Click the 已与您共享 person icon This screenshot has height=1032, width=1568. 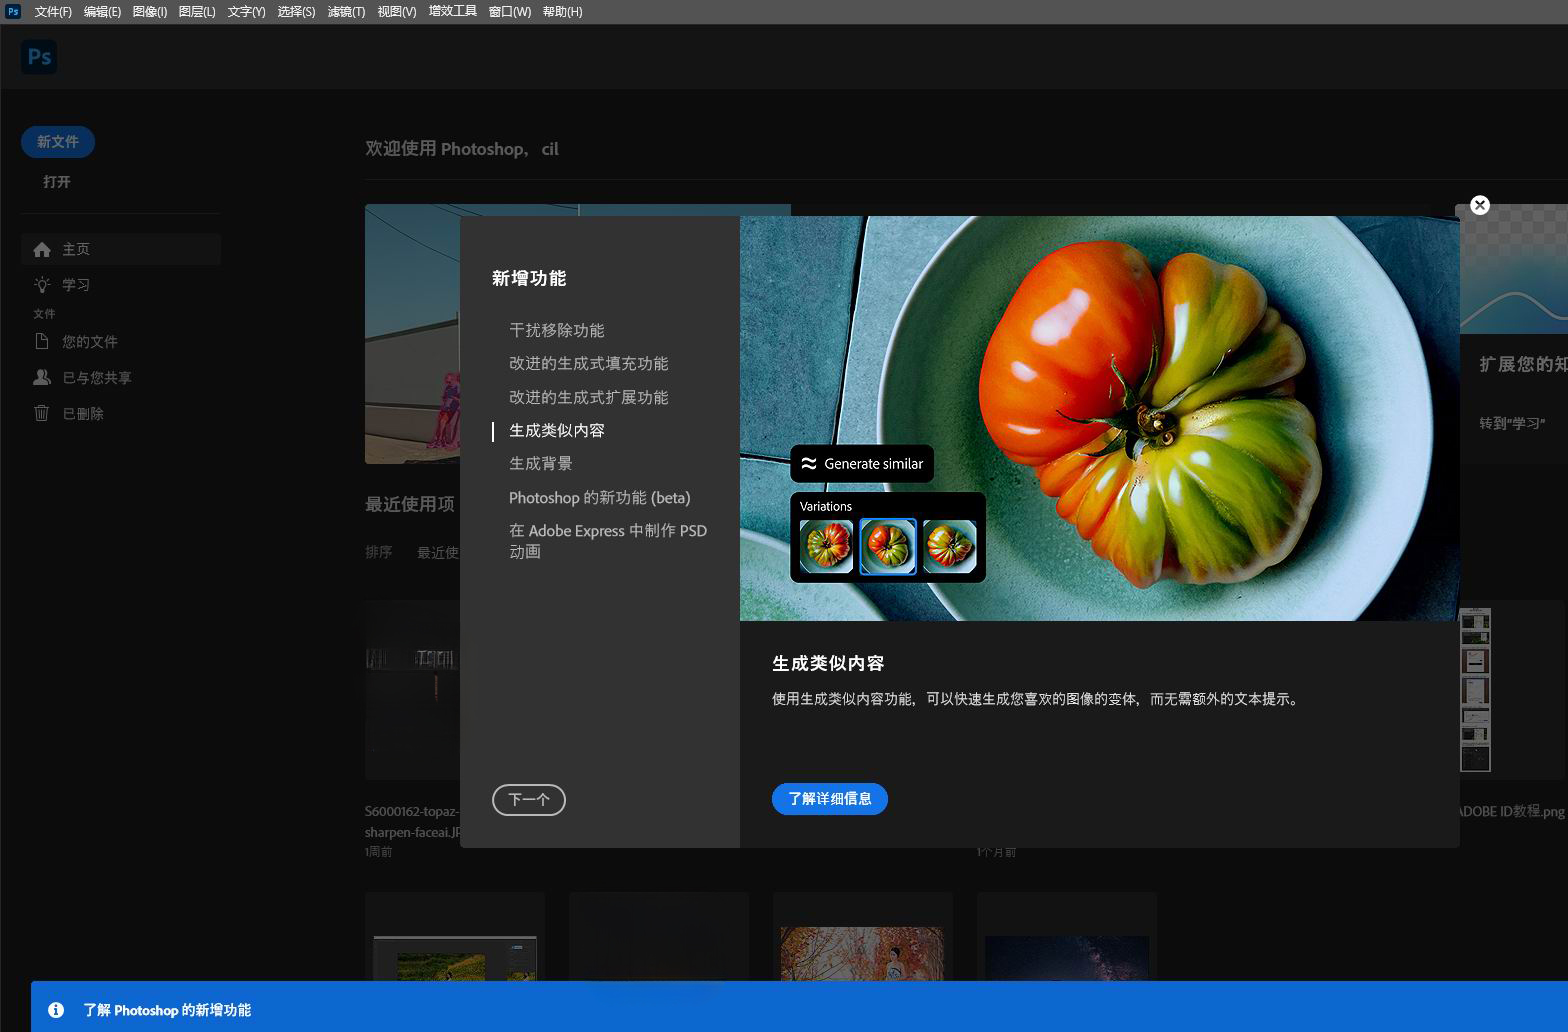pyautogui.click(x=42, y=378)
